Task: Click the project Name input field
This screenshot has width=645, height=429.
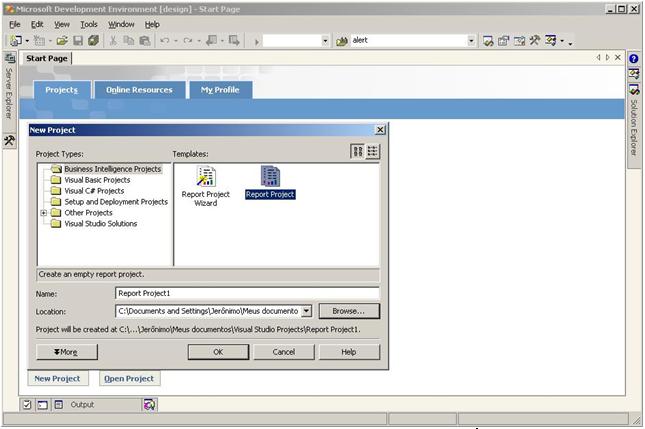Action: coord(246,293)
